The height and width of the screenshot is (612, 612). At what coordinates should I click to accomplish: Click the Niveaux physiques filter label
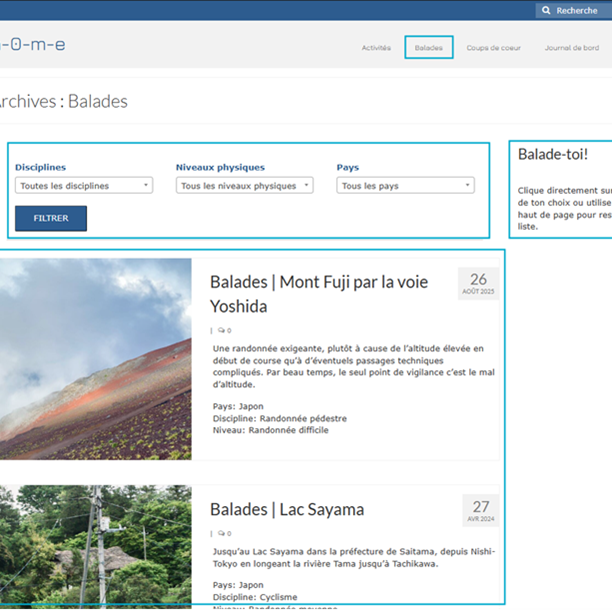coord(220,167)
